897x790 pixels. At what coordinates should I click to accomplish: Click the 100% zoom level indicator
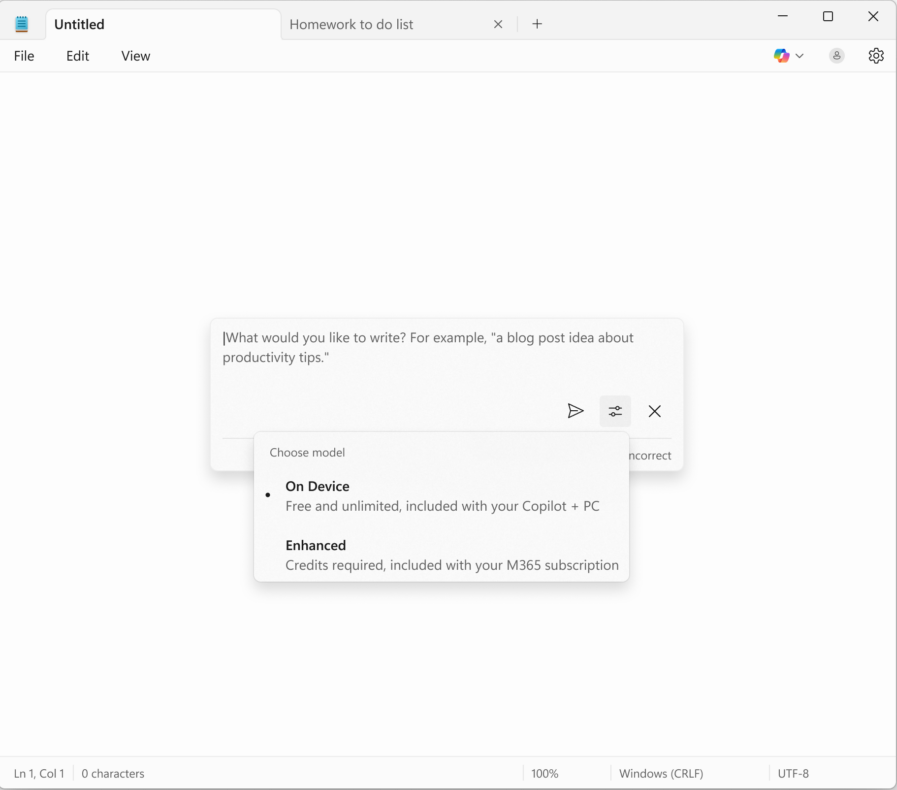coord(545,773)
